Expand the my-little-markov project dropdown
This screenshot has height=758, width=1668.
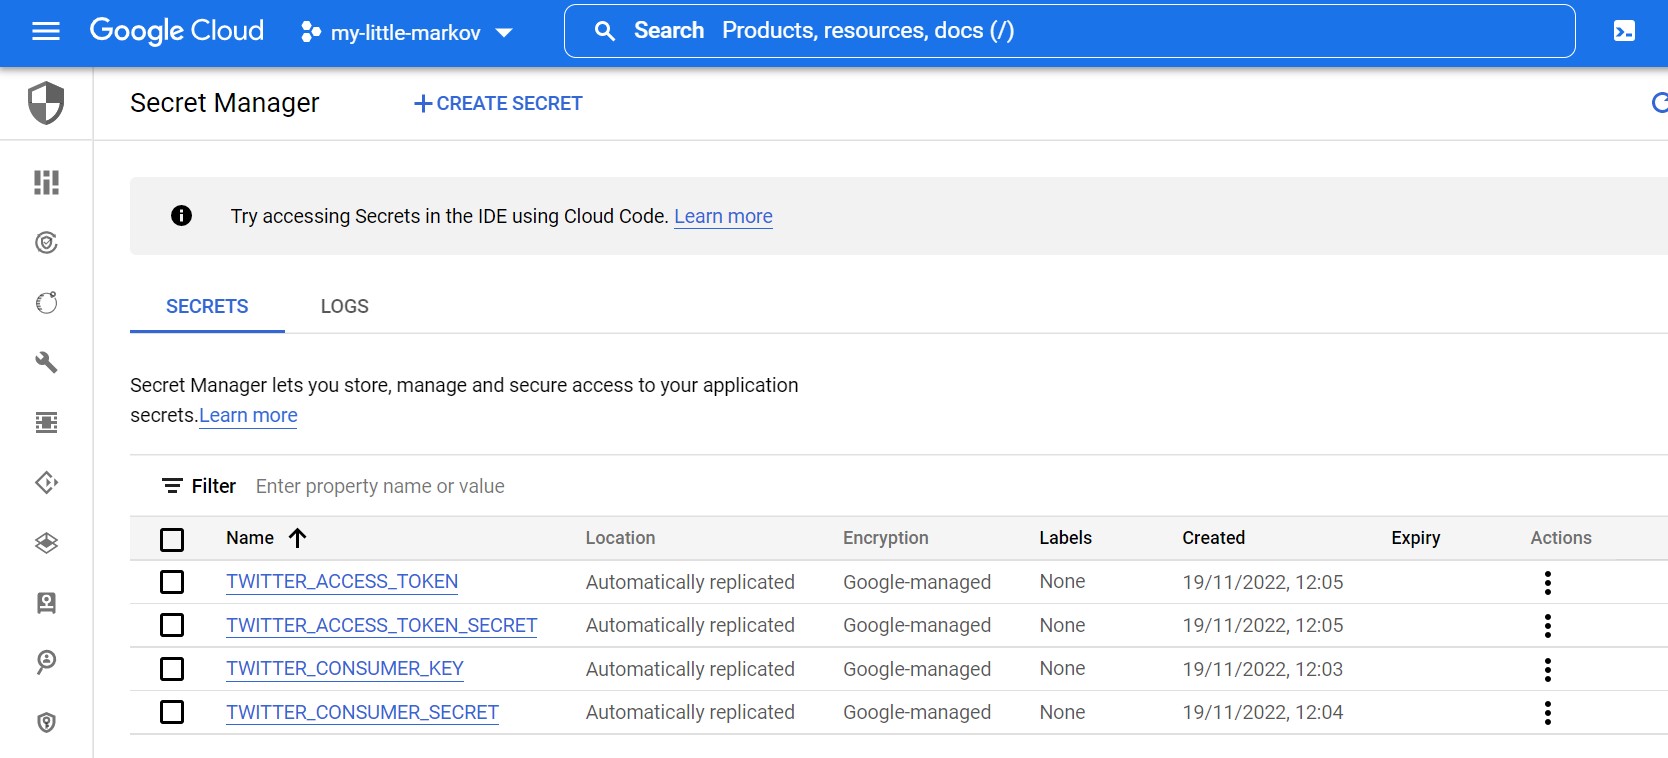[406, 32]
